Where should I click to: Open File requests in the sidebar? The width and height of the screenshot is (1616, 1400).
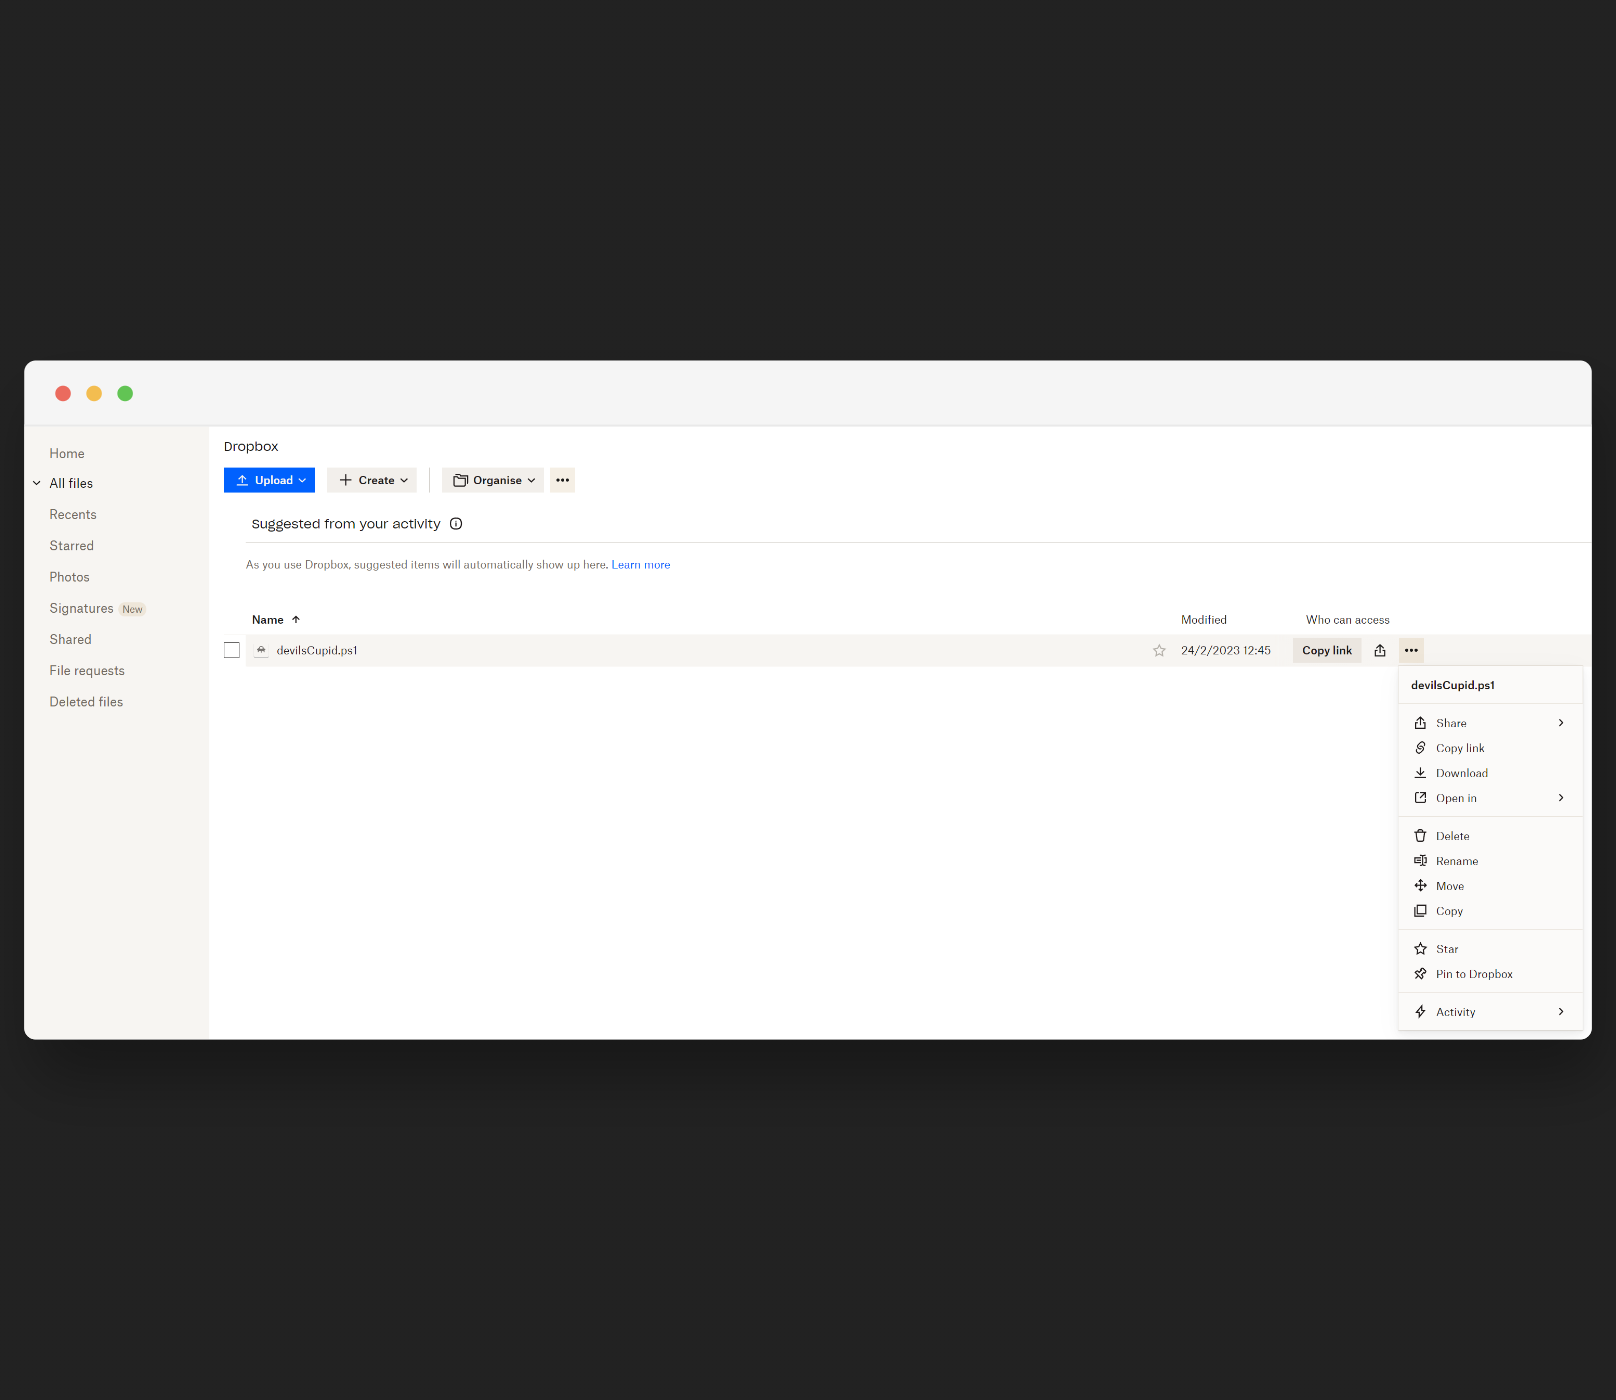click(x=87, y=671)
